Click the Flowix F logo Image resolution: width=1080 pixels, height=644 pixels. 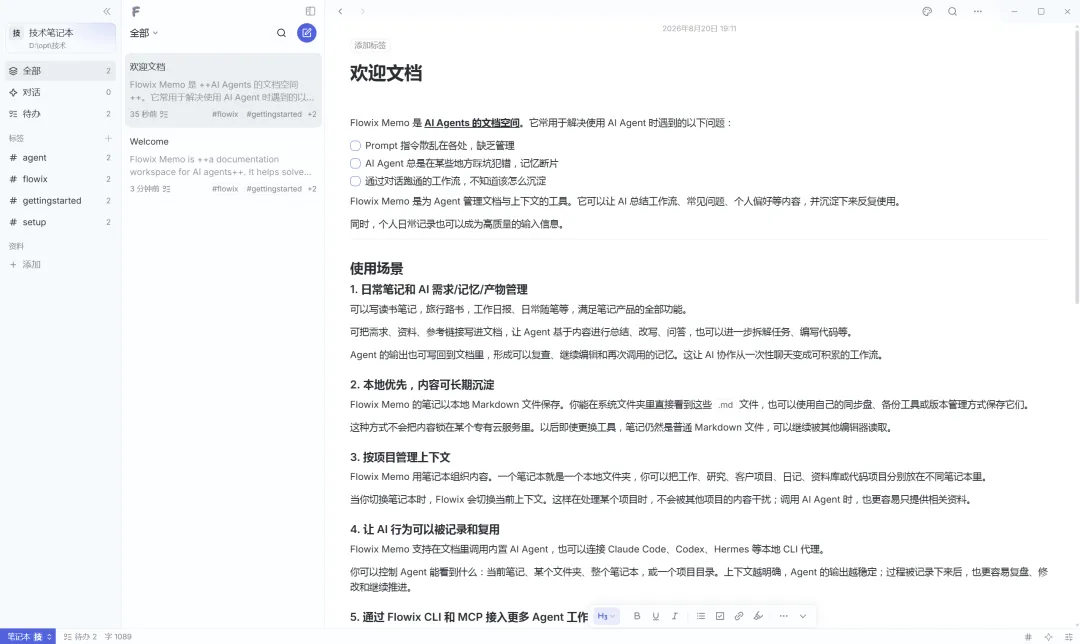pos(136,11)
